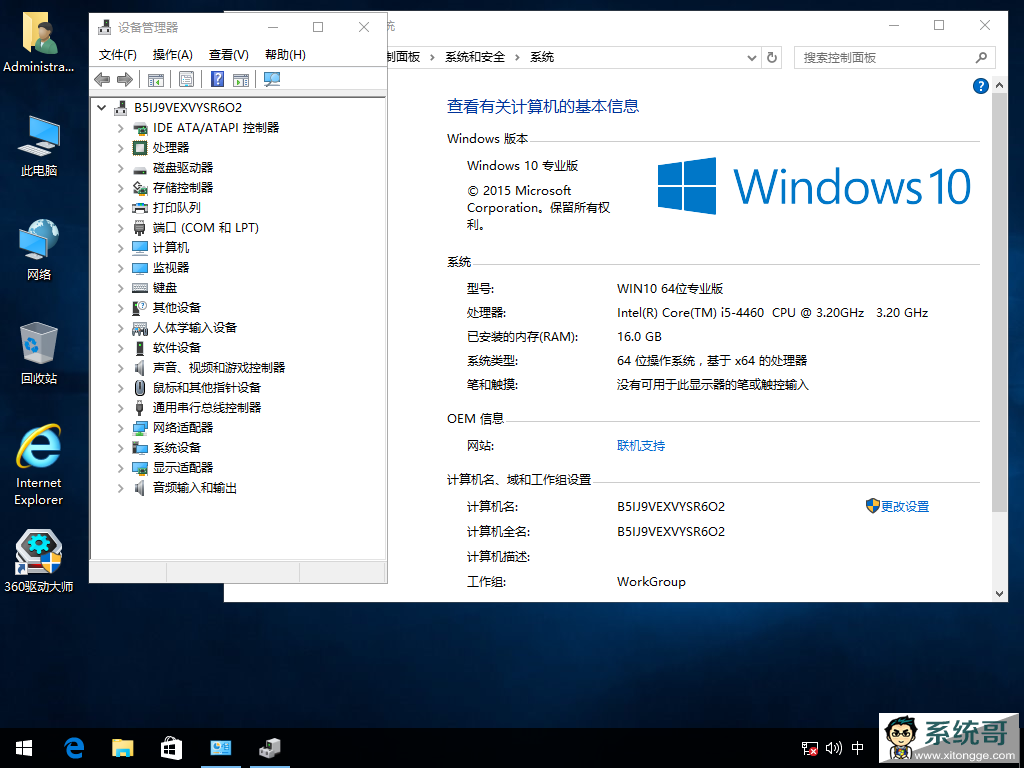
Task: Select the 回收站 recycle bin icon
Action: (x=39, y=353)
